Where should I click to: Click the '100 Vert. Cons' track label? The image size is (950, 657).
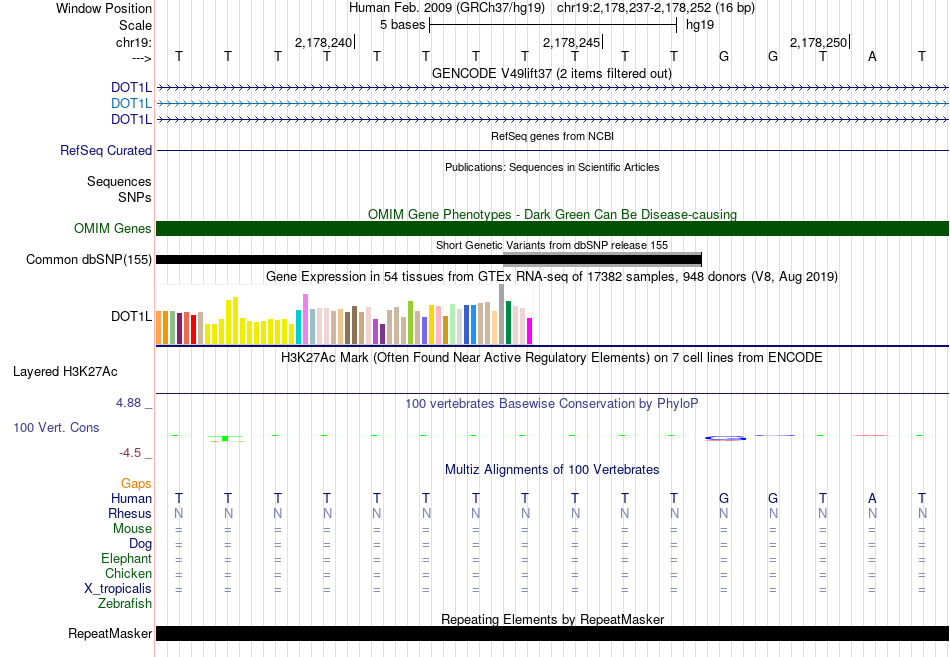click(56, 428)
